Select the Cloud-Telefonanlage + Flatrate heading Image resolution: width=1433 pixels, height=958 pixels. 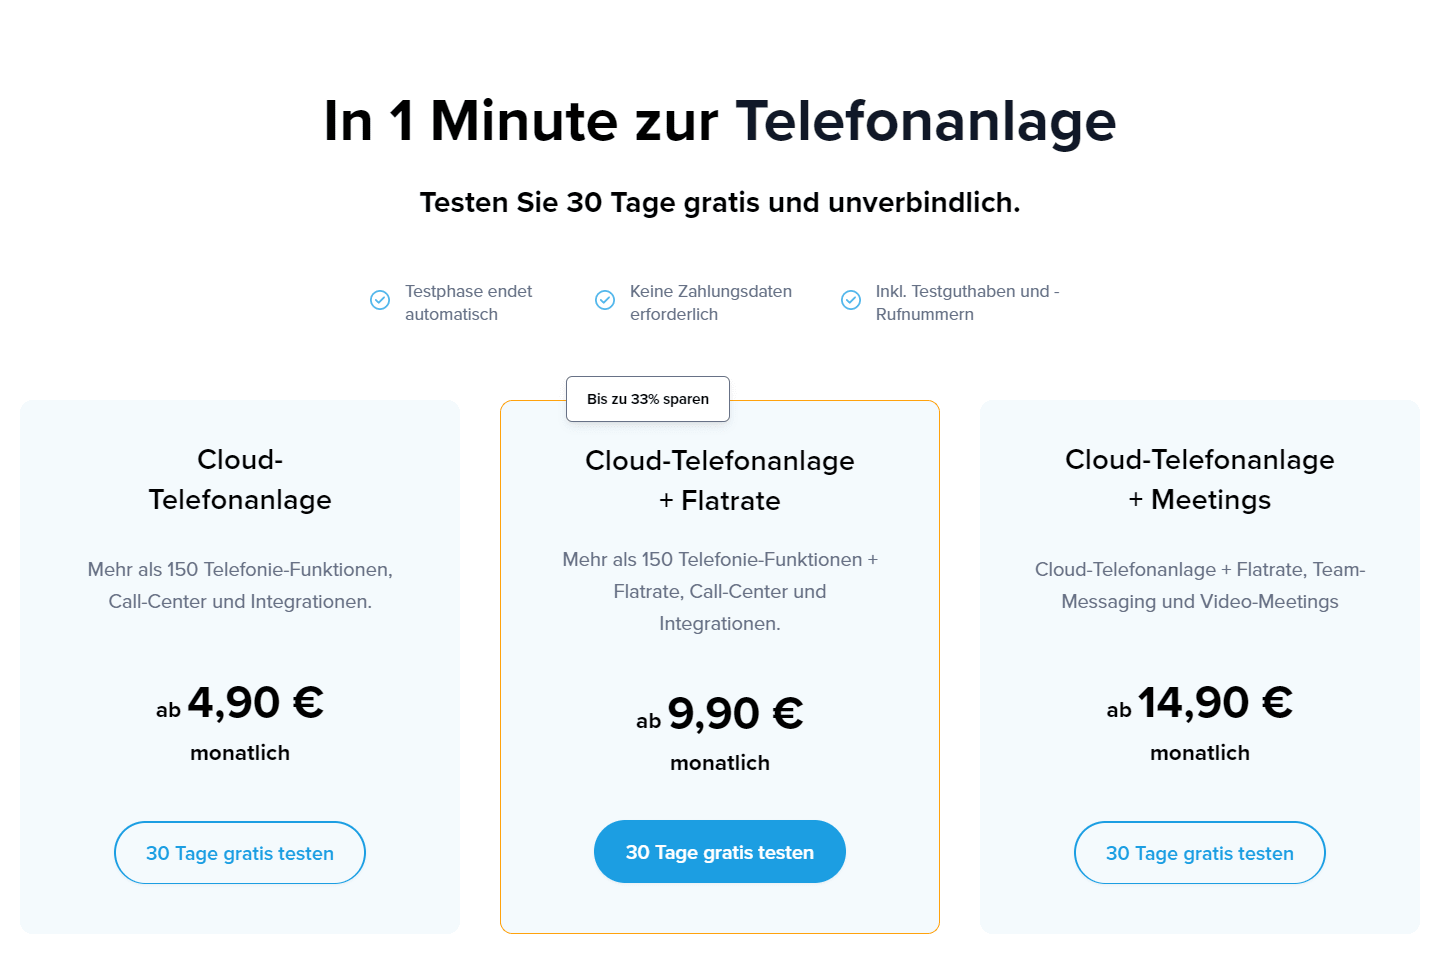720,480
